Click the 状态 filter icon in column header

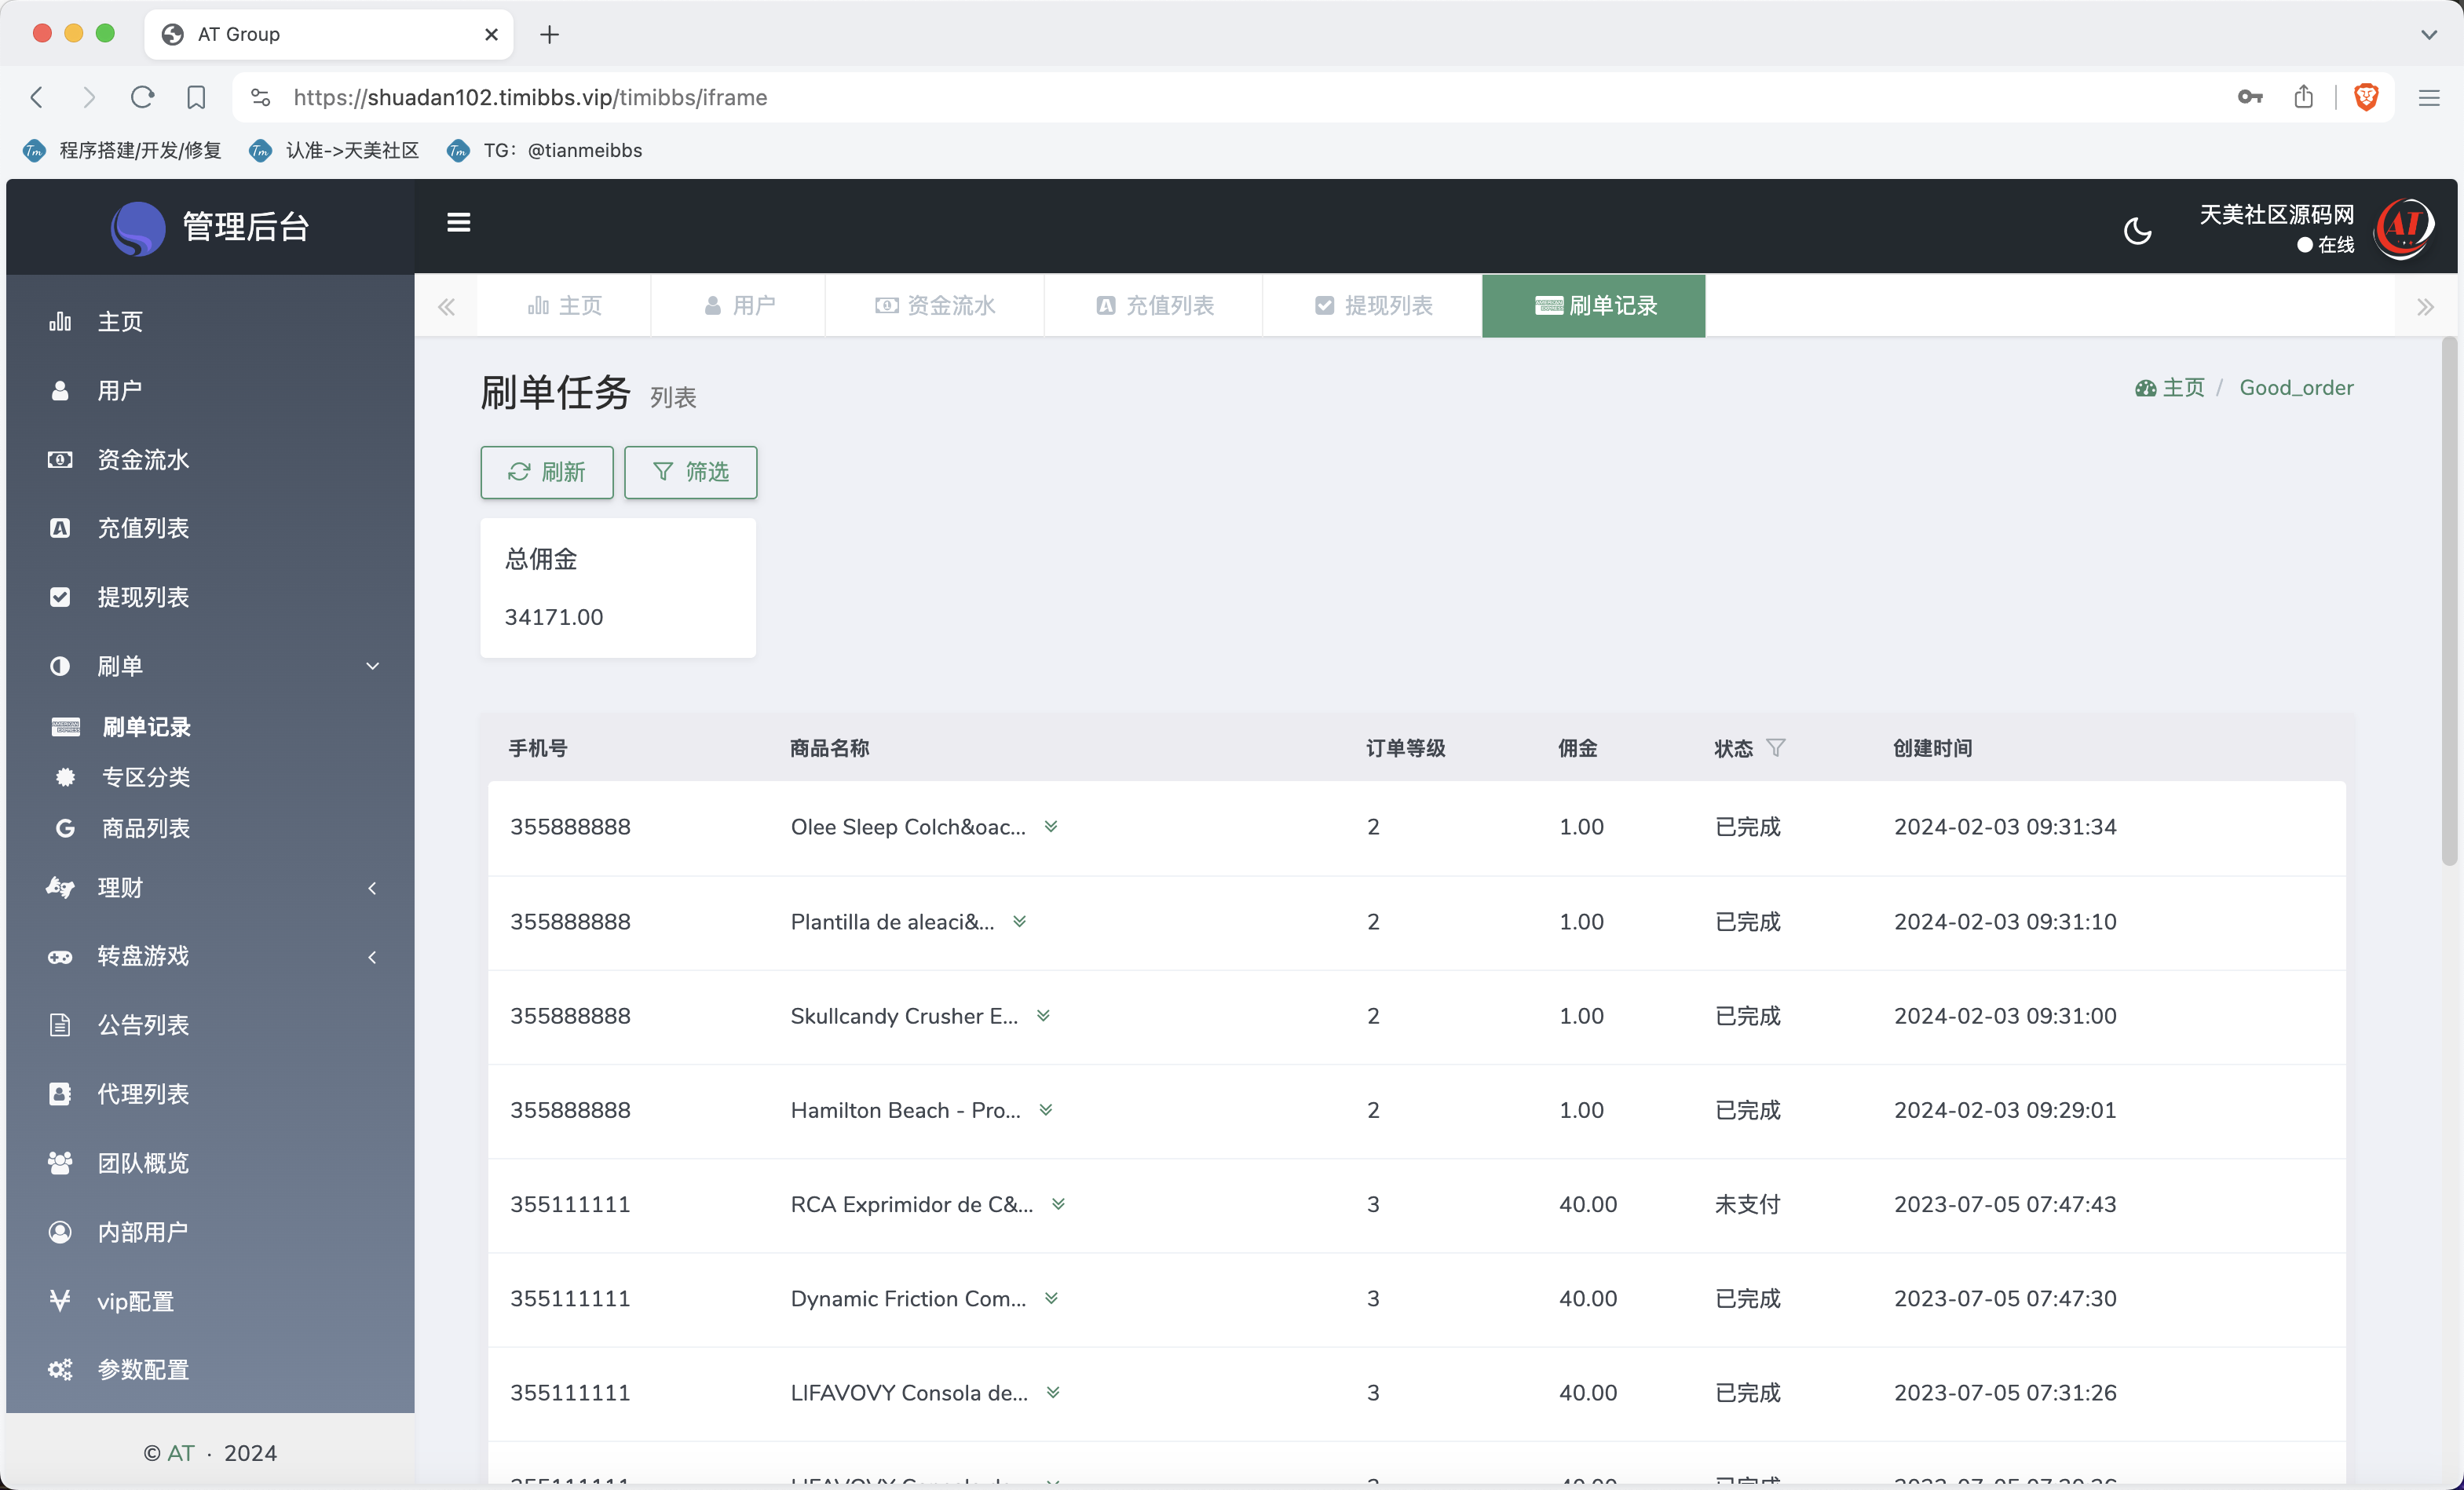(1774, 747)
